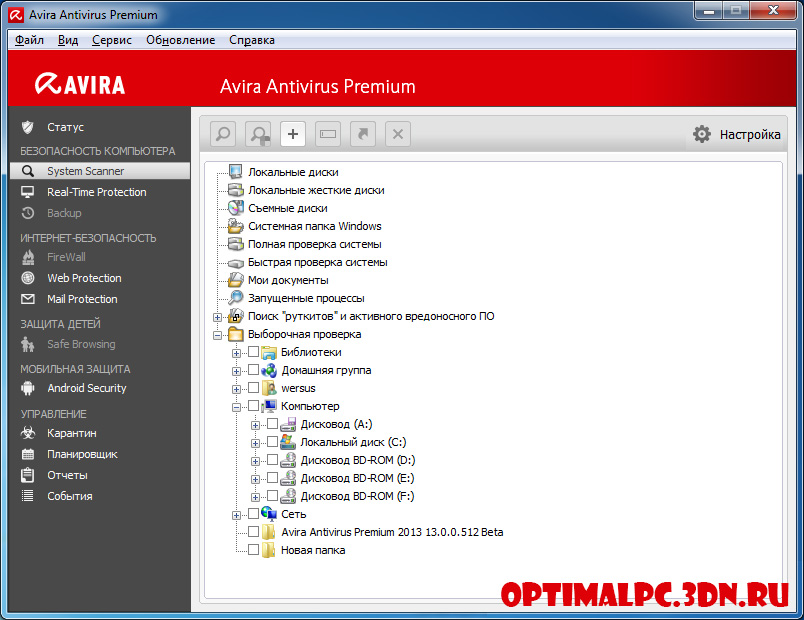Click the clipboard icon beside Отчеты

[x=28, y=475]
